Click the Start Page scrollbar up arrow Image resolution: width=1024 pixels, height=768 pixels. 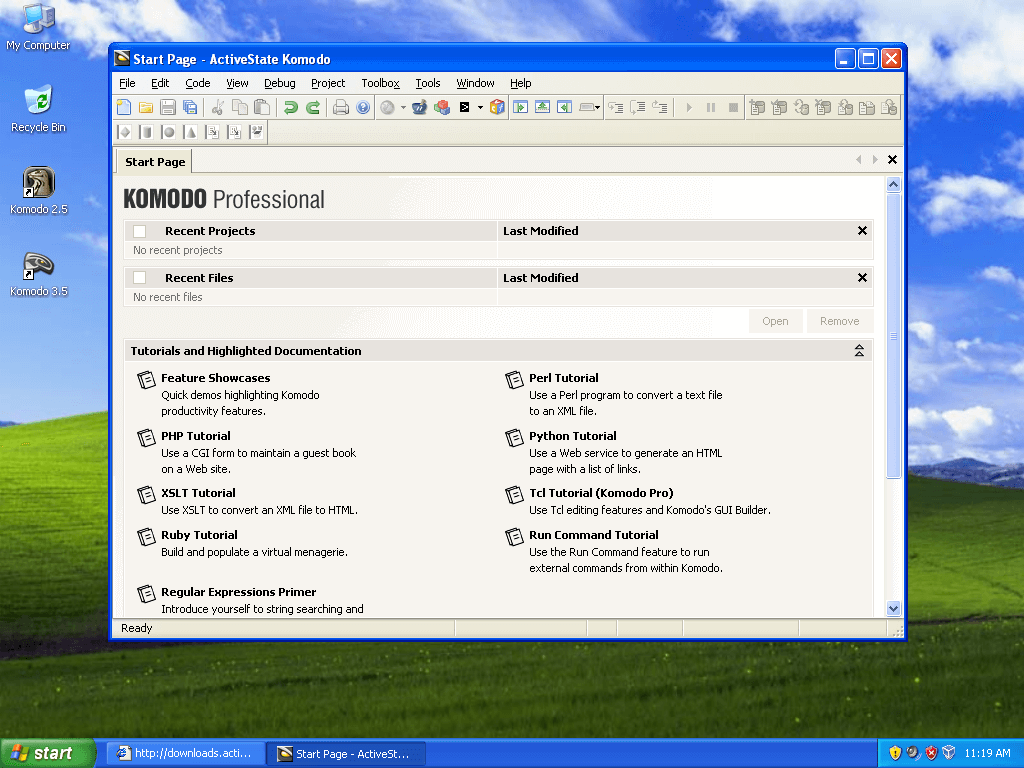coord(893,184)
